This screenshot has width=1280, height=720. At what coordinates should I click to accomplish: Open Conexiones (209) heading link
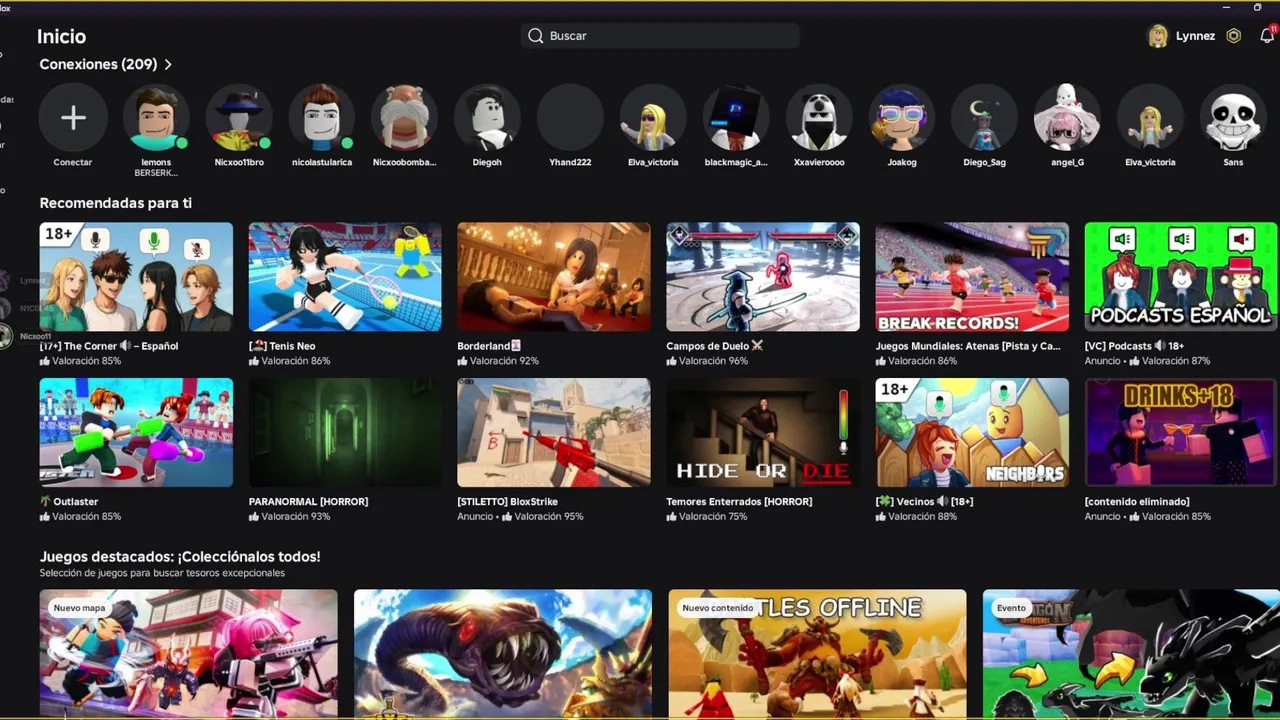98,64
